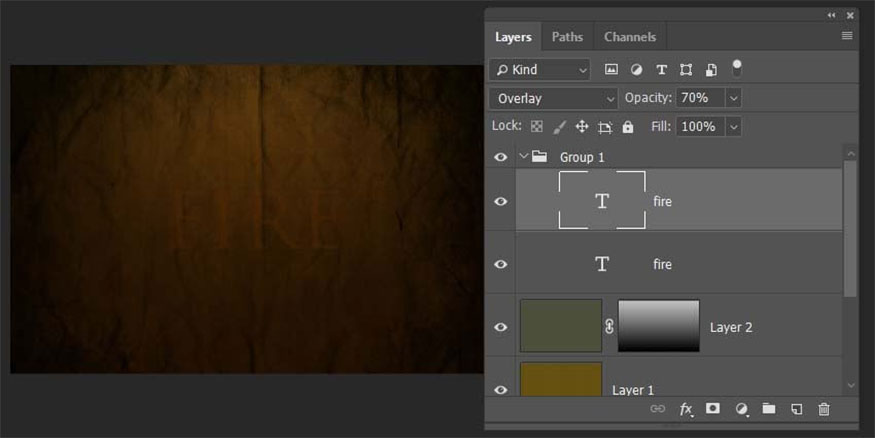This screenshot has height=438, width=875.
Task: Select the Layer 2 gradient mask thumbnail
Action: pyautogui.click(x=658, y=326)
